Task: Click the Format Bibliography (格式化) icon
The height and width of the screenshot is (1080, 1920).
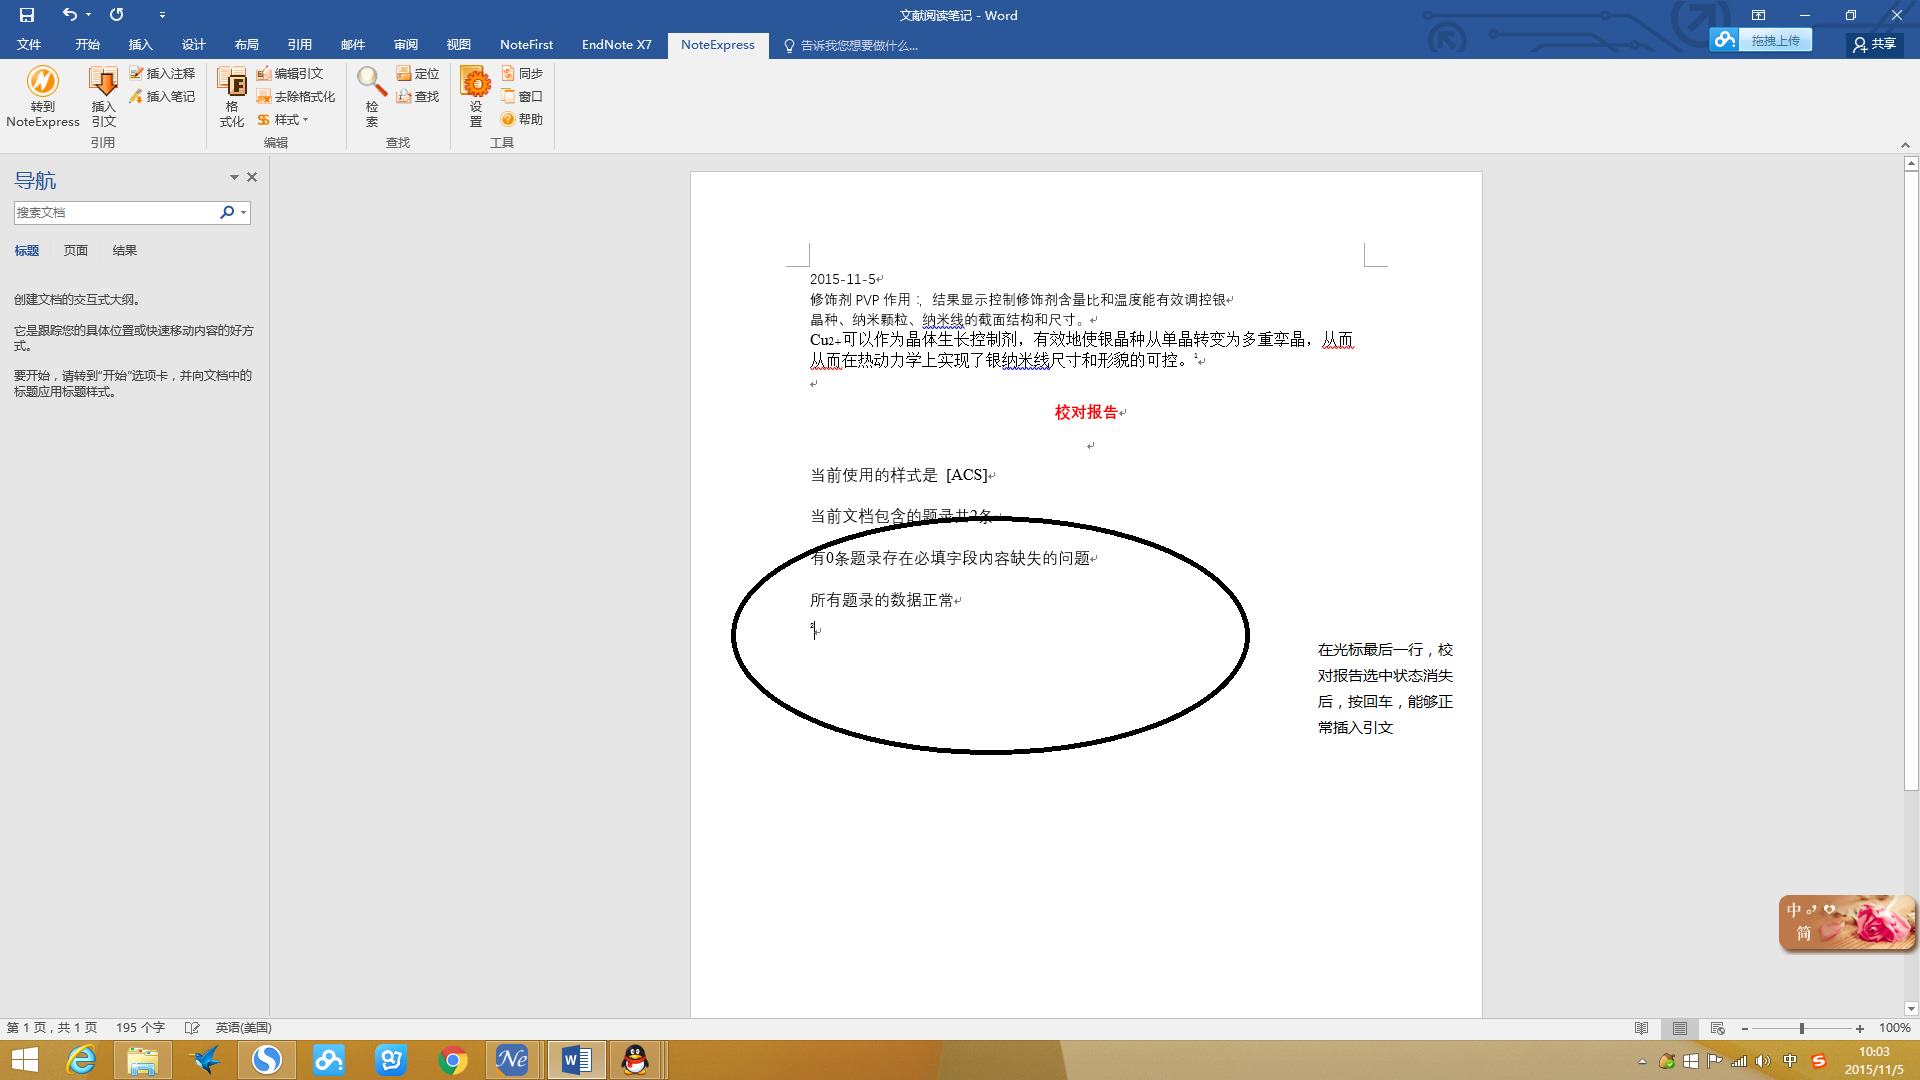Action: (x=231, y=82)
